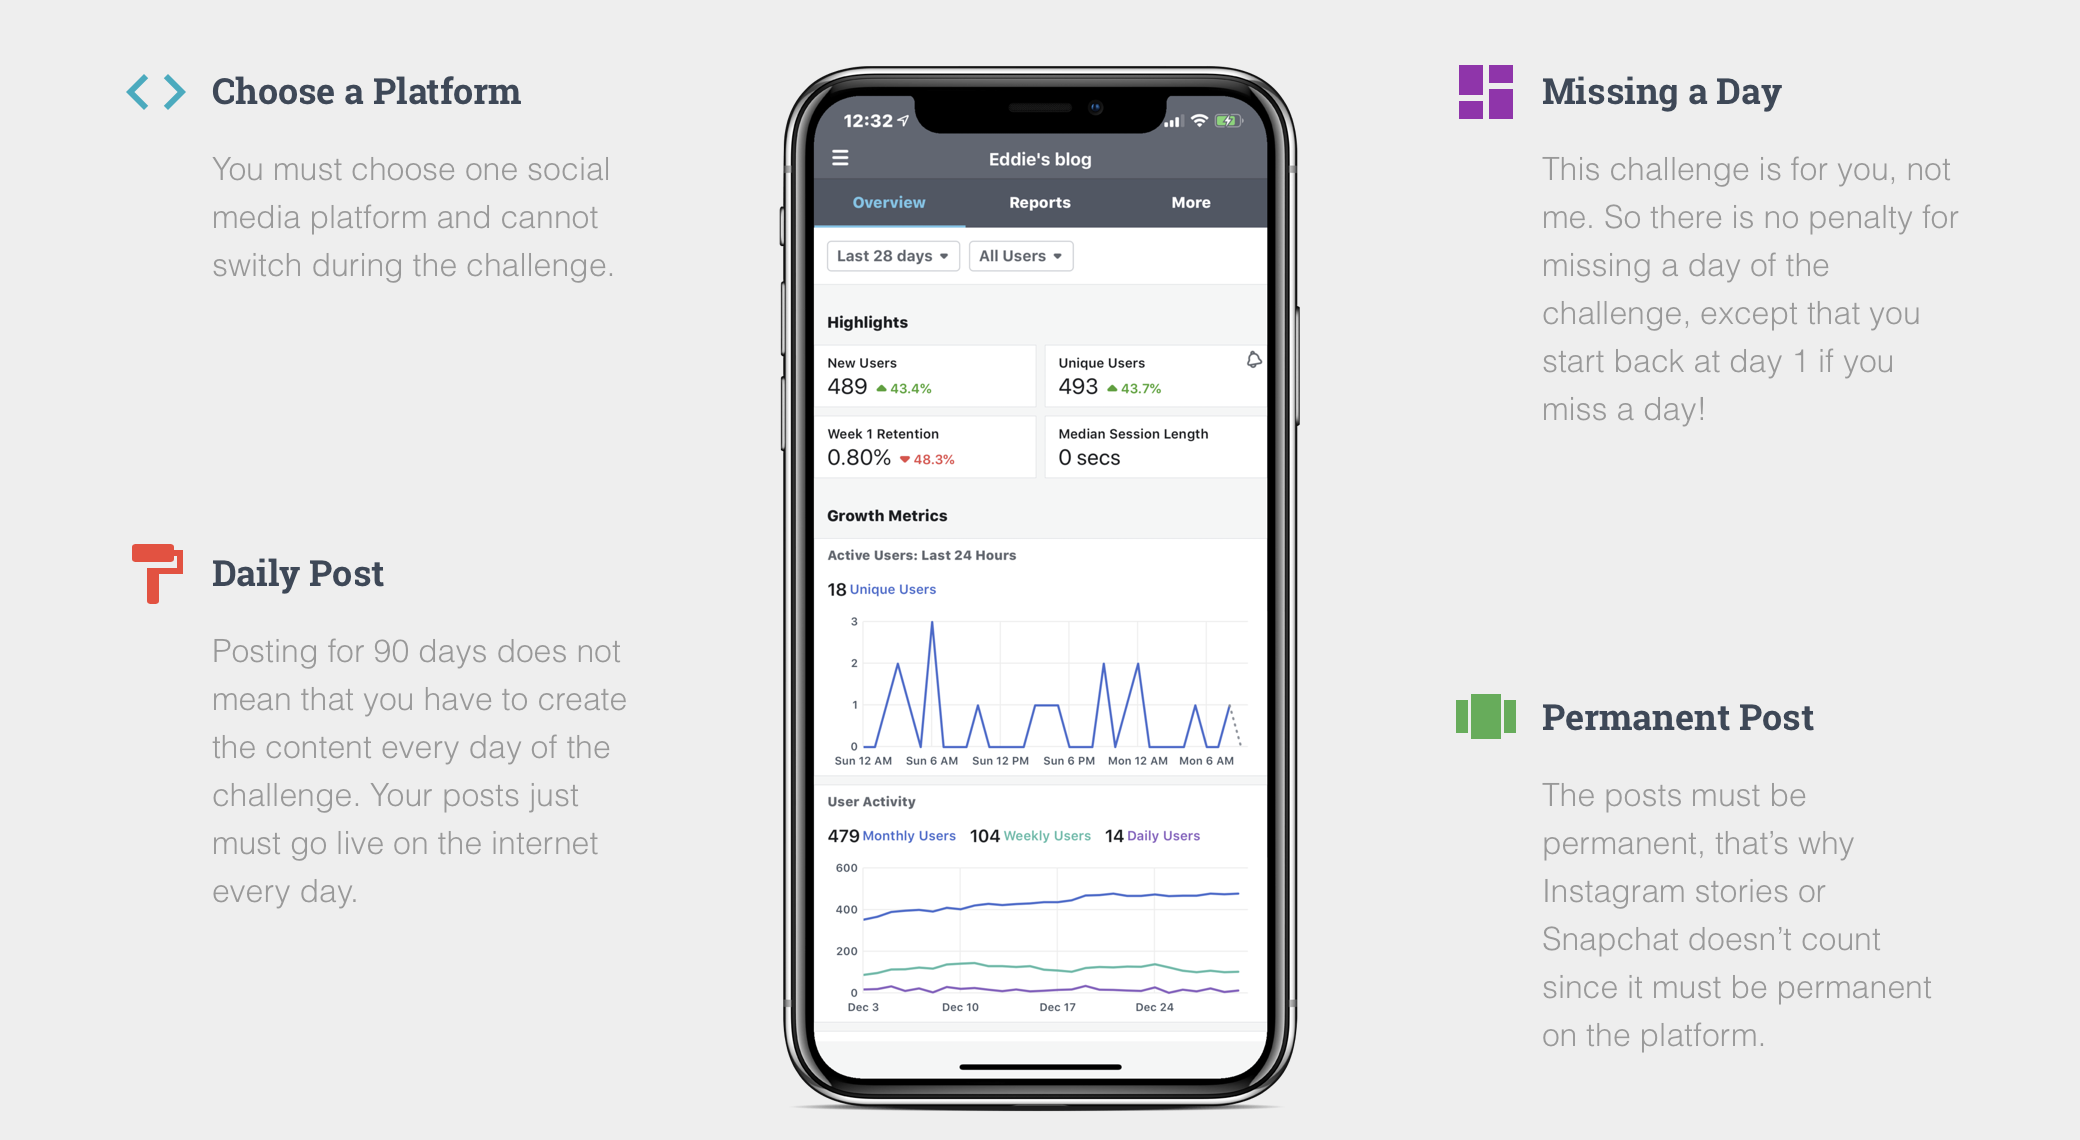Expand the More tab options
Screen dimensions: 2080x1140
(x=1189, y=202)
